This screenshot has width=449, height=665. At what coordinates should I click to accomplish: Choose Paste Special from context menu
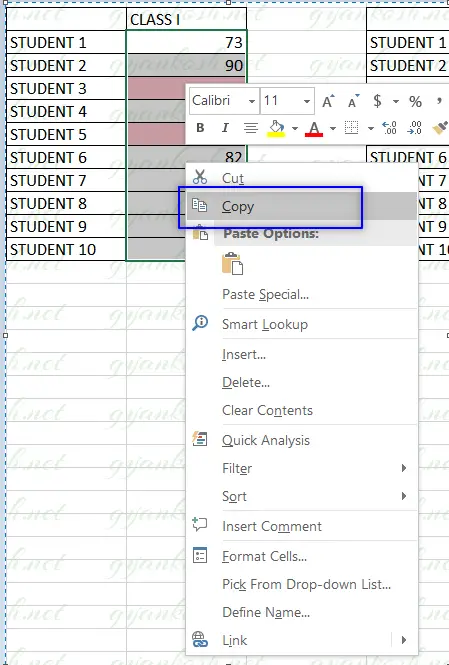click(265, 294)
